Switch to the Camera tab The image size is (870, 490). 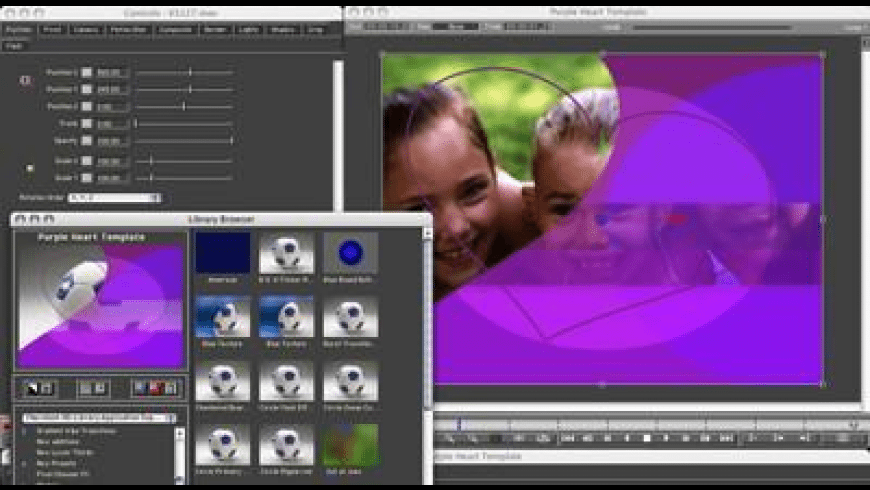[86, 29]
